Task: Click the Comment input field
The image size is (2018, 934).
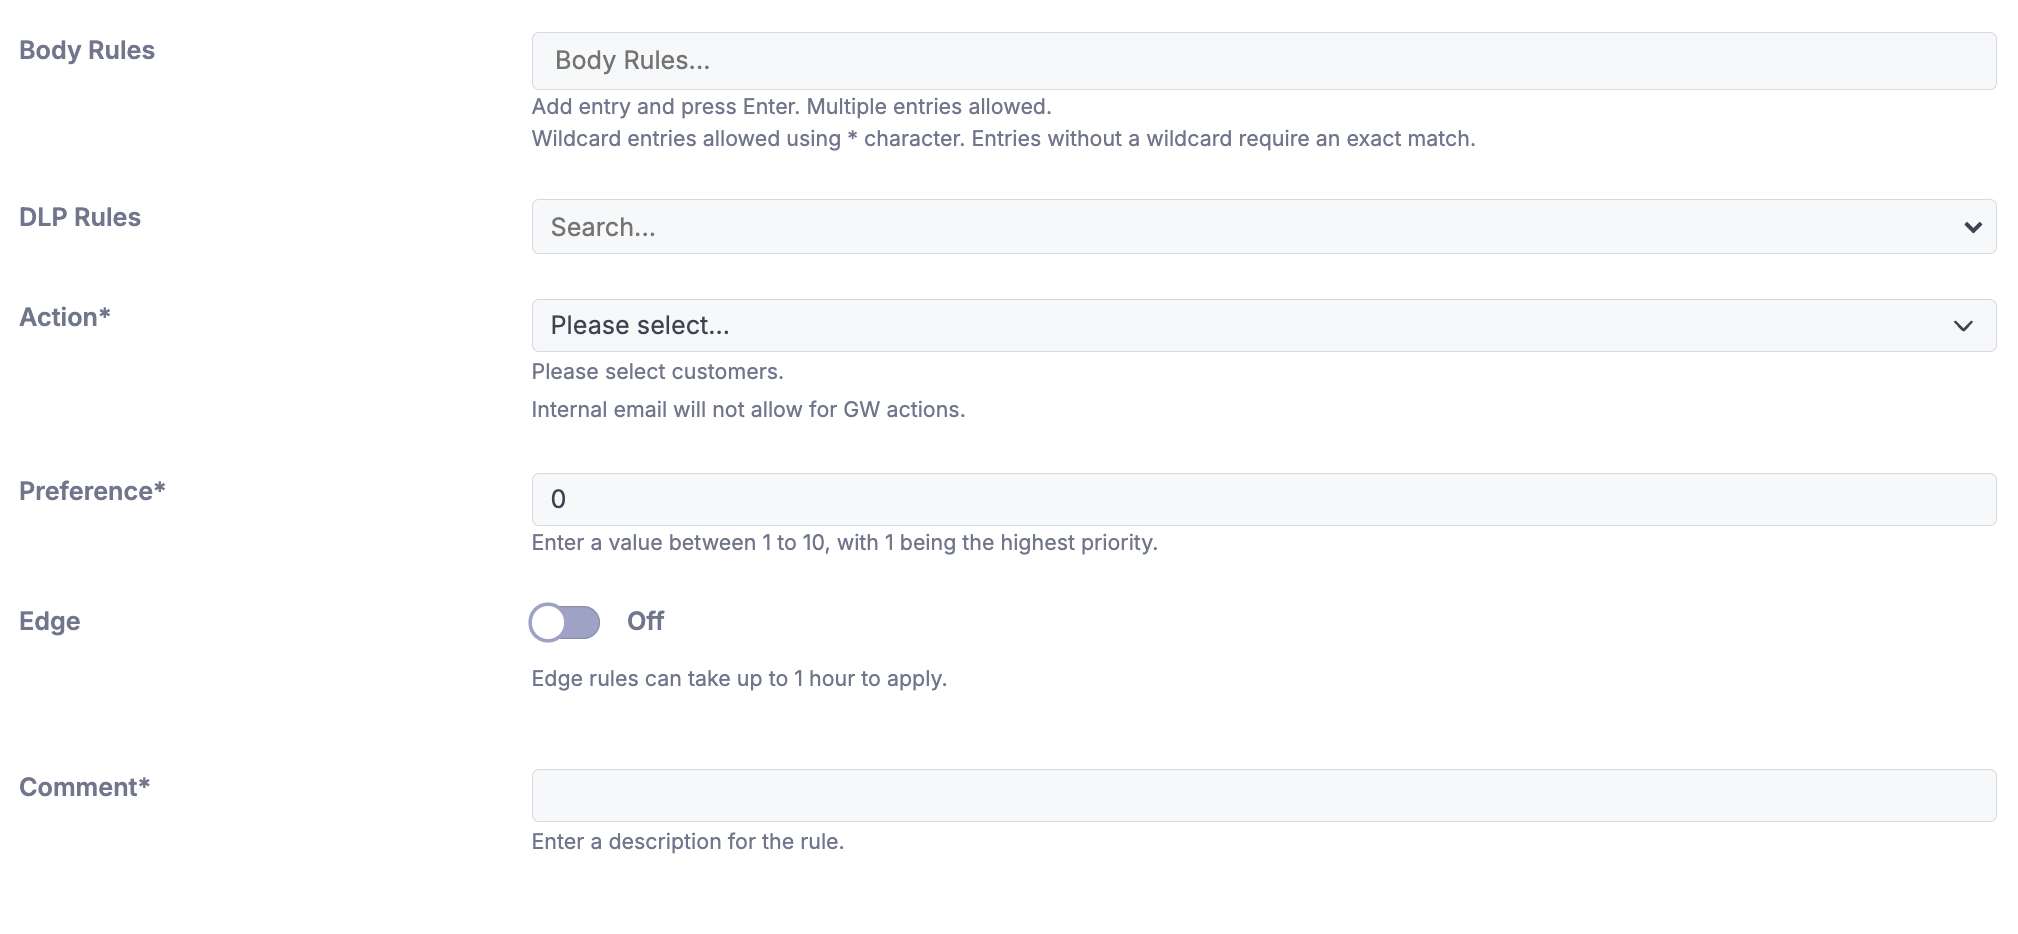Action: tap(1262, 795)
